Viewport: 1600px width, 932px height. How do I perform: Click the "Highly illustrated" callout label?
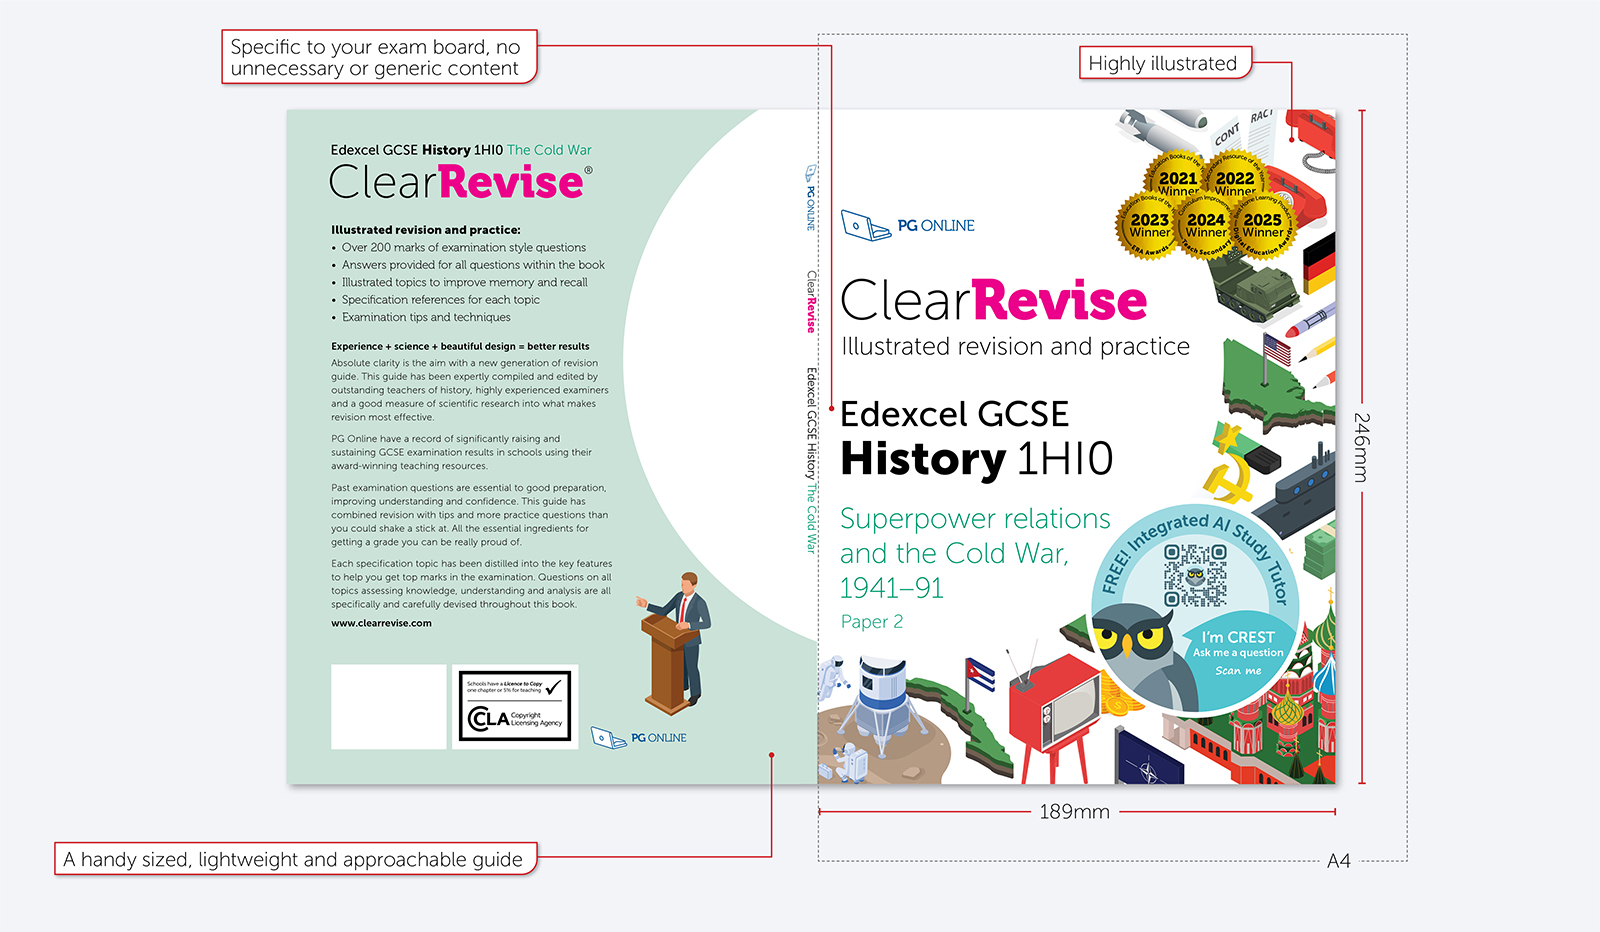(x=1163, y=63)
